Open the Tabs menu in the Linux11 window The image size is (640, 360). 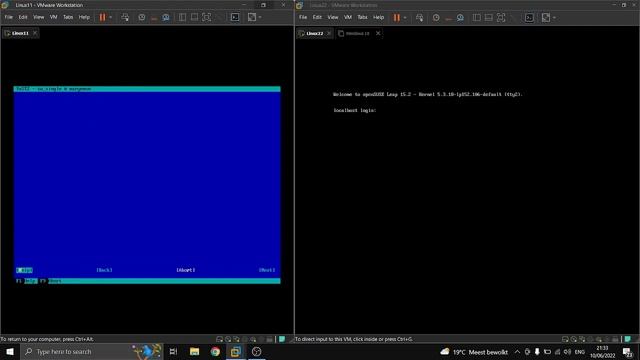click(x=68, y=17)
